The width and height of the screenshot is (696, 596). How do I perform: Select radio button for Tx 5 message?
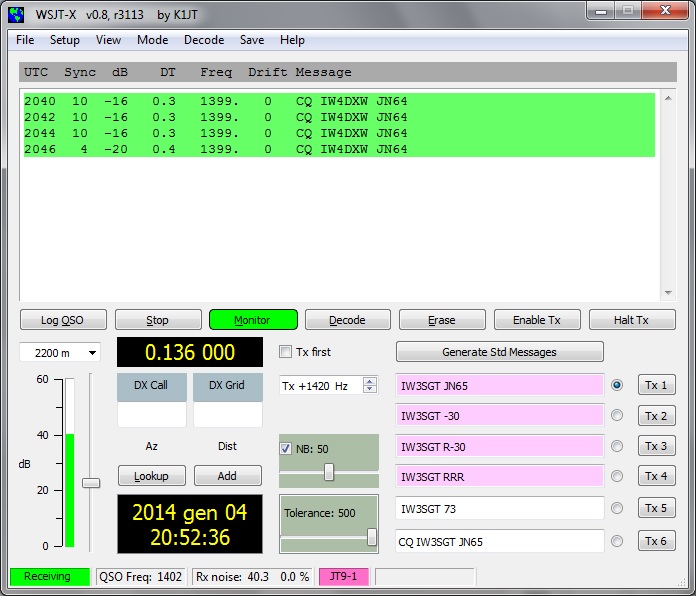click(x=617, y=508)
